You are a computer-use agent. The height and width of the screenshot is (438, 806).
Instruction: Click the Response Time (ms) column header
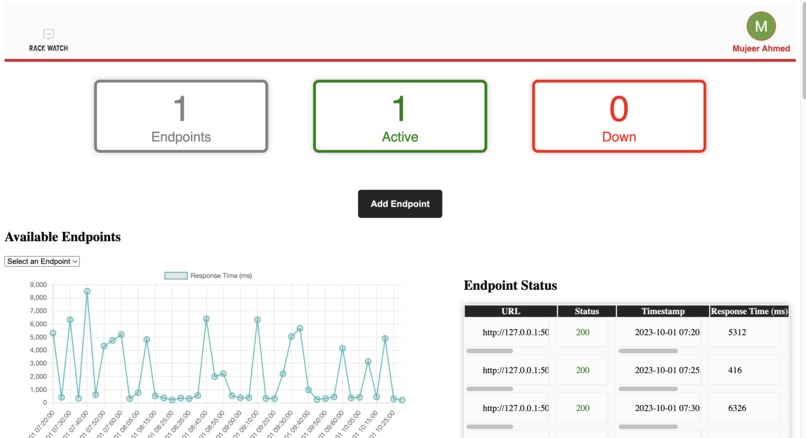pyautogui.click(x=749, y=311)
